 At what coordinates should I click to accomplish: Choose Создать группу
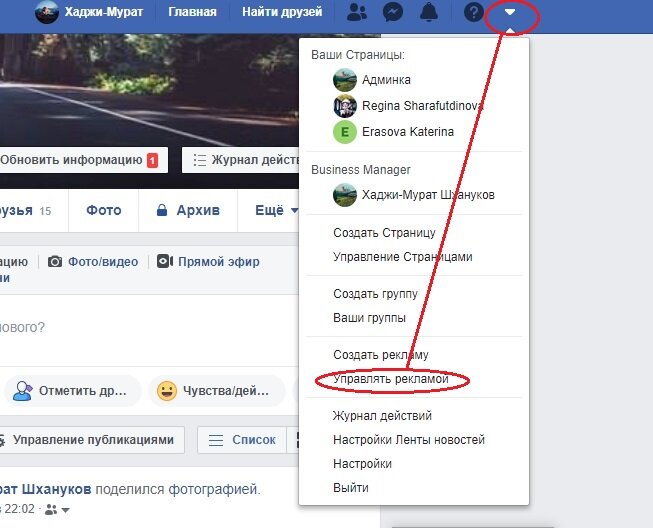[375, 294]
